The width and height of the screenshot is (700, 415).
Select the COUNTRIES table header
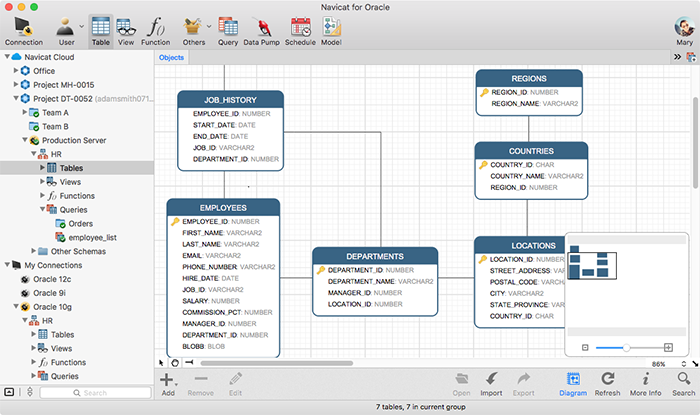pos(531,151)
